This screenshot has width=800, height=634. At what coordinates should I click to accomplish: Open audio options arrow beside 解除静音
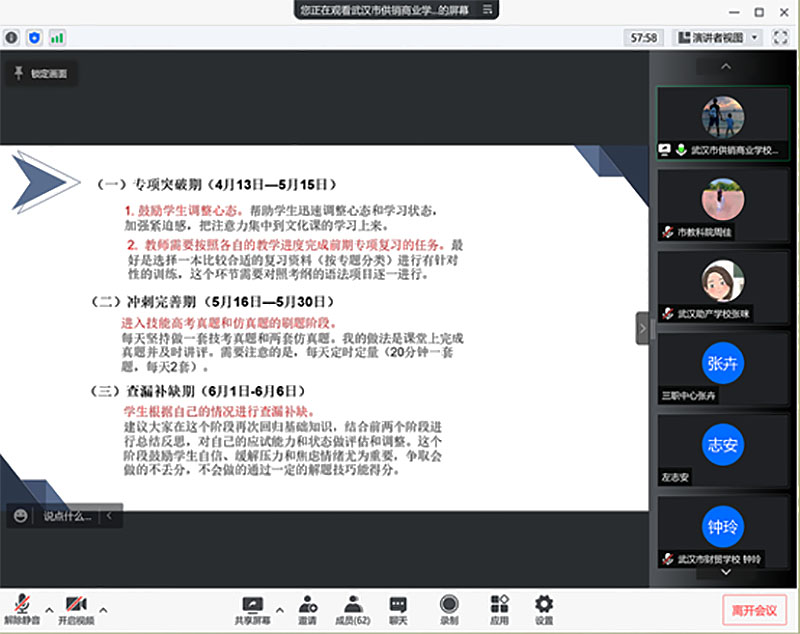[x=49, y=608]
